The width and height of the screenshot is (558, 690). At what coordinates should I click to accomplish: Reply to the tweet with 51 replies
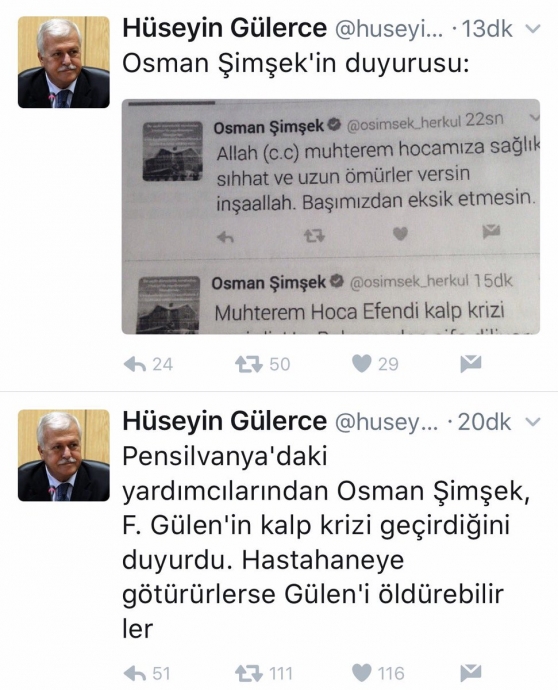pyautogui.click(x=135, y=673)
